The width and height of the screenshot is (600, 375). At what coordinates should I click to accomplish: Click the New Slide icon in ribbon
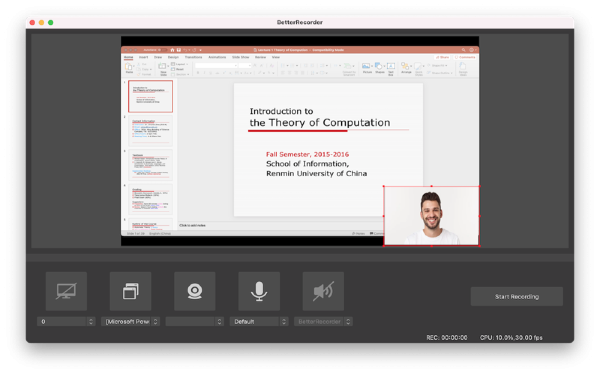click(x=163, y=69)
